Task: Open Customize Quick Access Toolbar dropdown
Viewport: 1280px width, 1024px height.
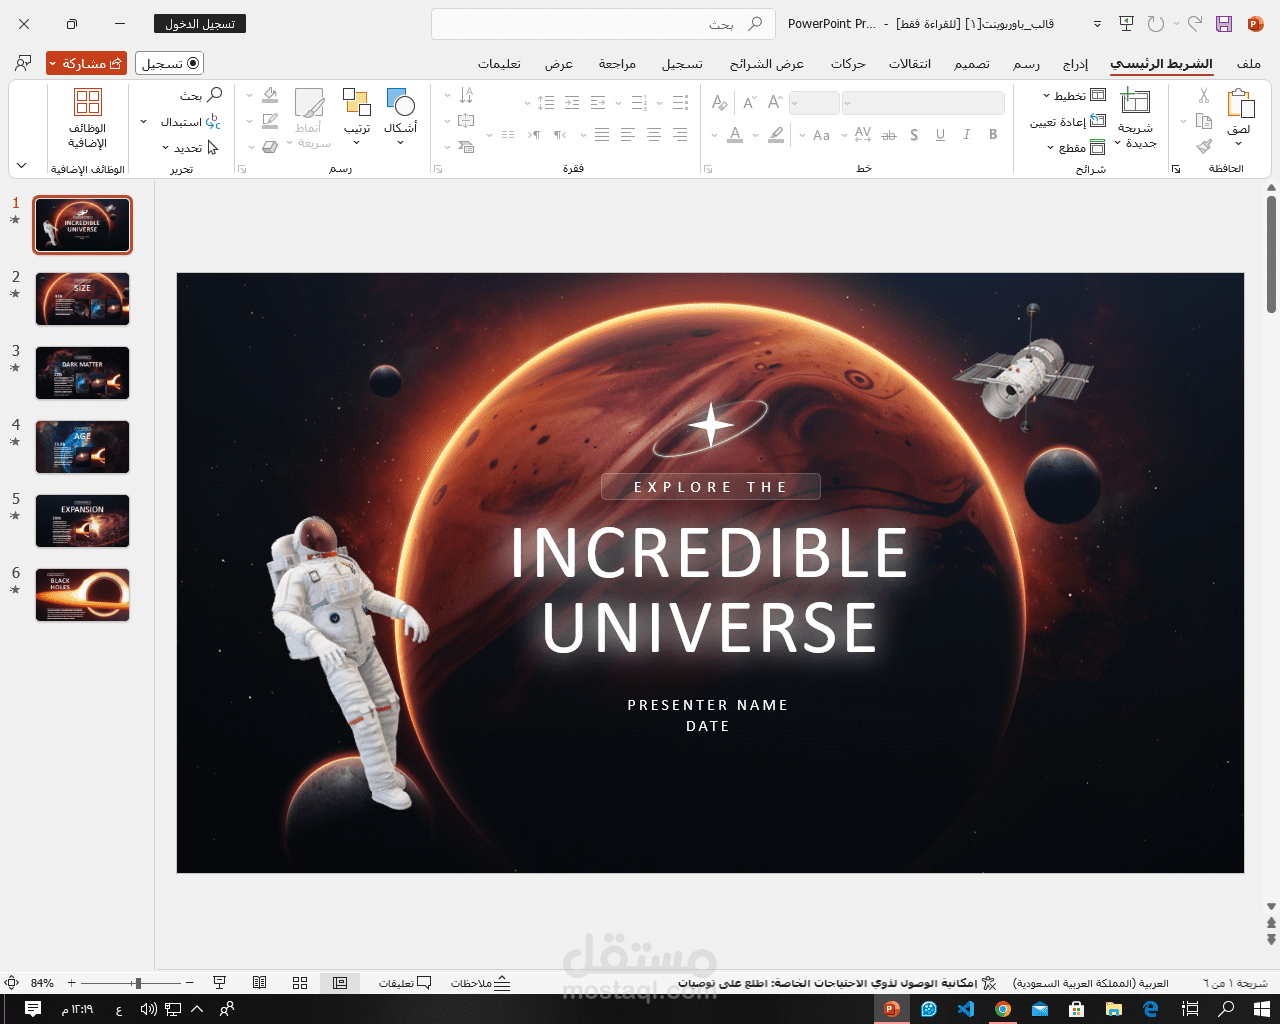Action: coord(1097,24)
